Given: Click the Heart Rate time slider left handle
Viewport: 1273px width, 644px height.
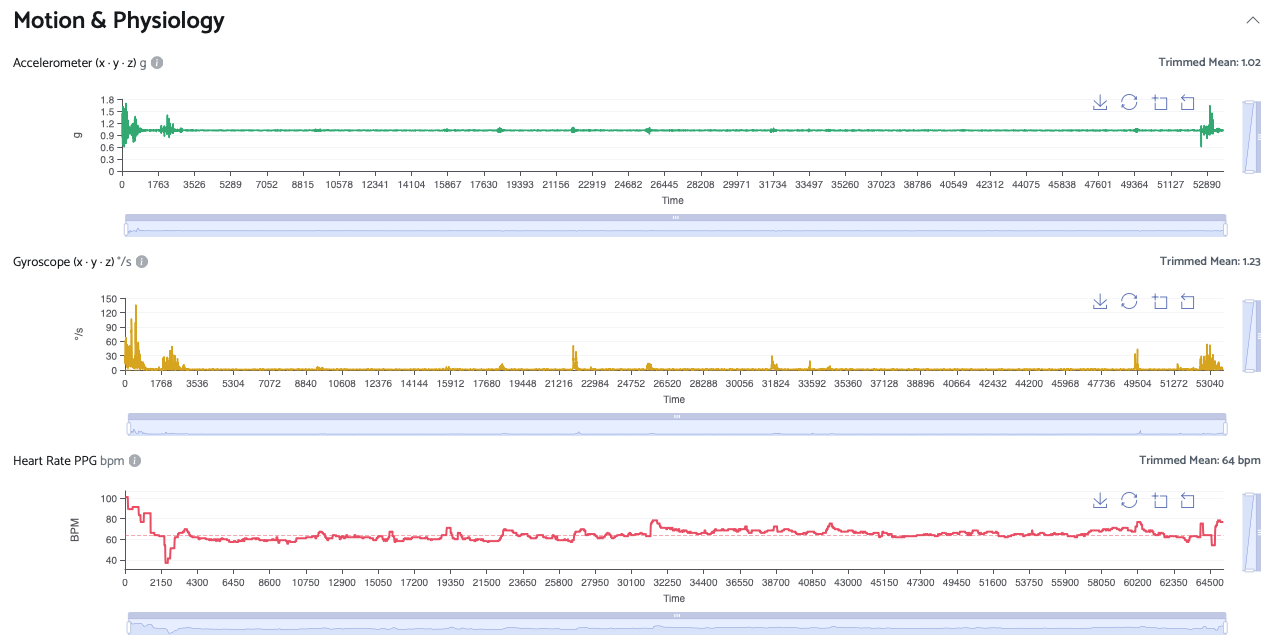Looking at the screenshot, I should pyautogui.click(x=128, y=627).
